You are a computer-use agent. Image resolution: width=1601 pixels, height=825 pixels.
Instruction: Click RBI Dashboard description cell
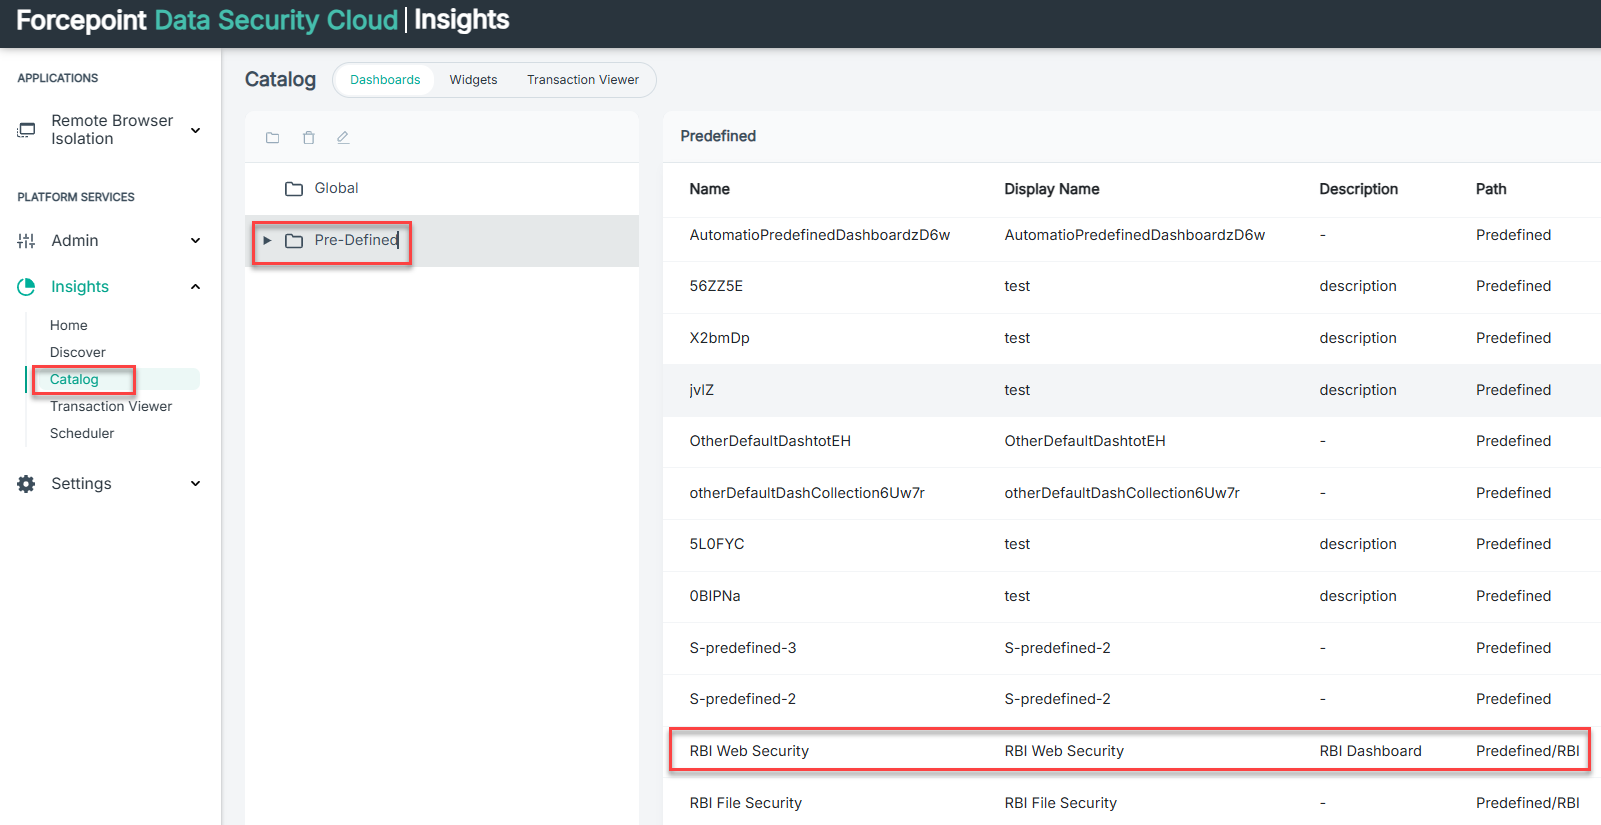tap(1370, 751)
